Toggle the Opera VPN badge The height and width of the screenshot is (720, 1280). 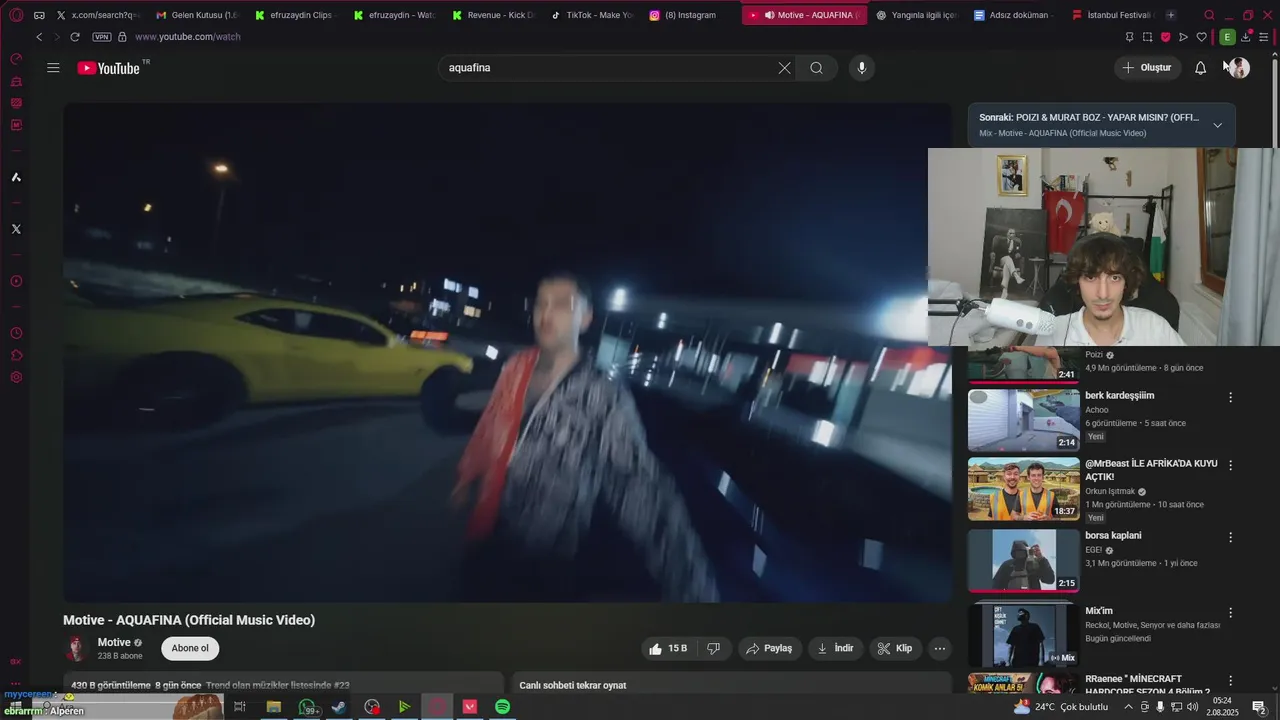coord(102,37)
